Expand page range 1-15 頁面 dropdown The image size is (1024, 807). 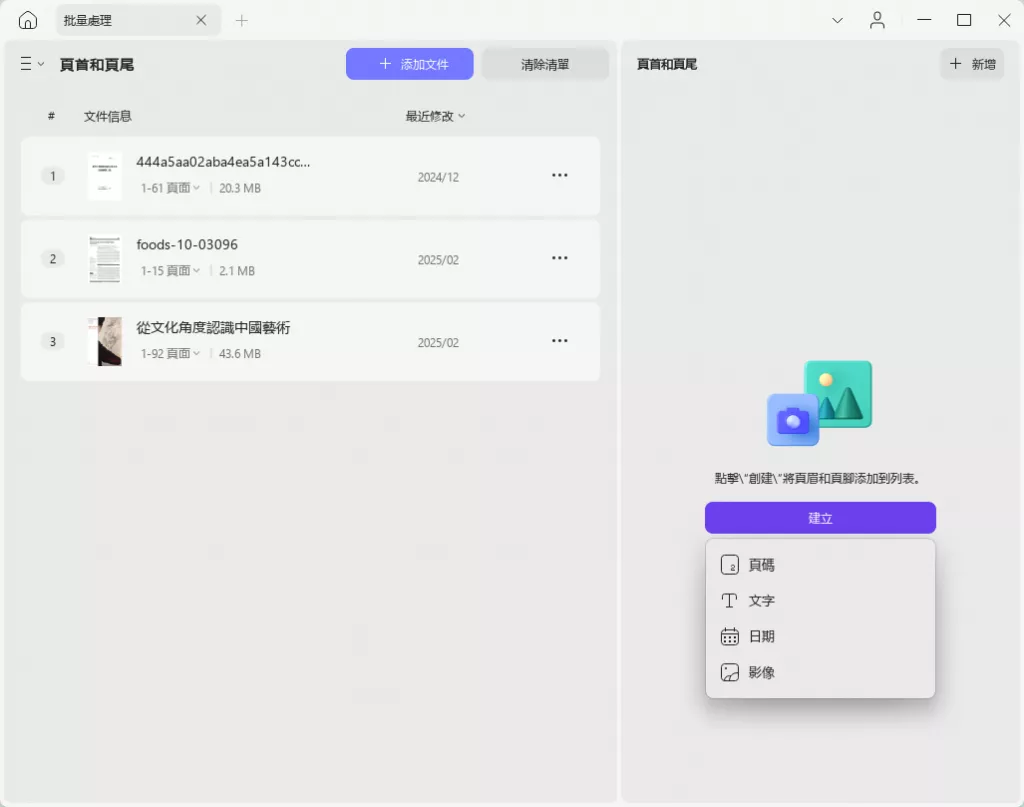(x=170, y=270)
